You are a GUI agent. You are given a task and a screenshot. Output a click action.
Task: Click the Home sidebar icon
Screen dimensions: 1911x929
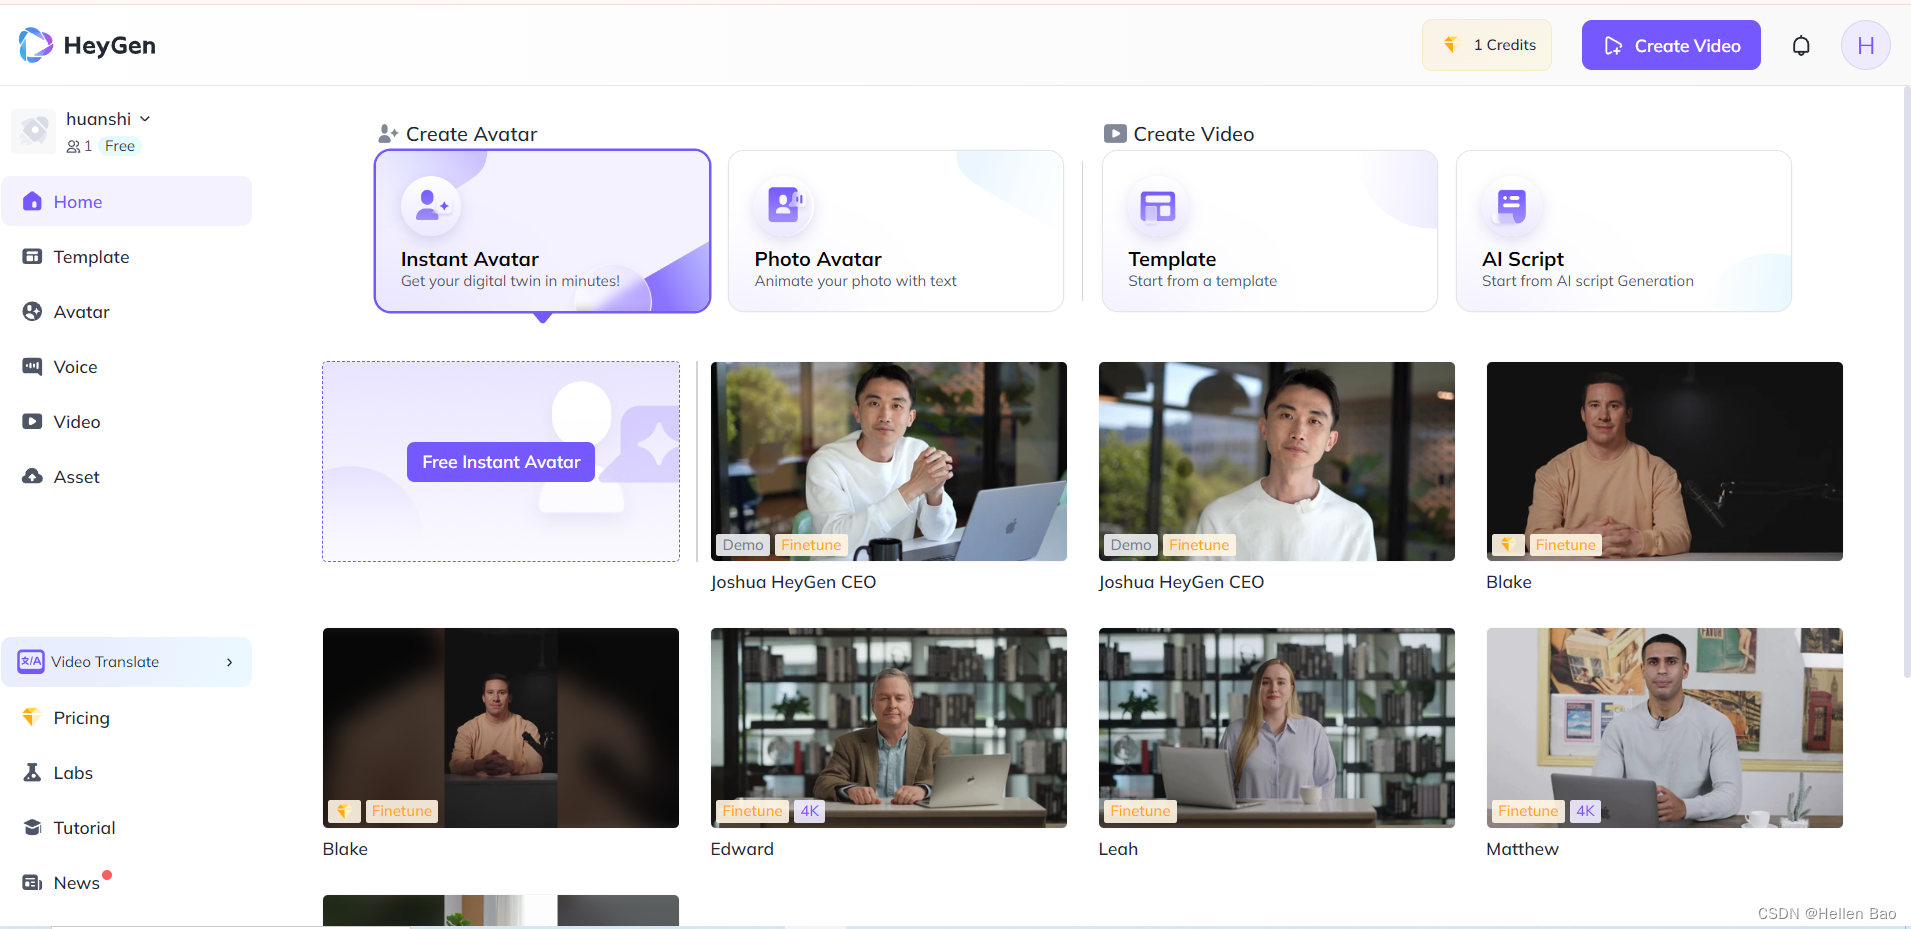tap(32, 201)
